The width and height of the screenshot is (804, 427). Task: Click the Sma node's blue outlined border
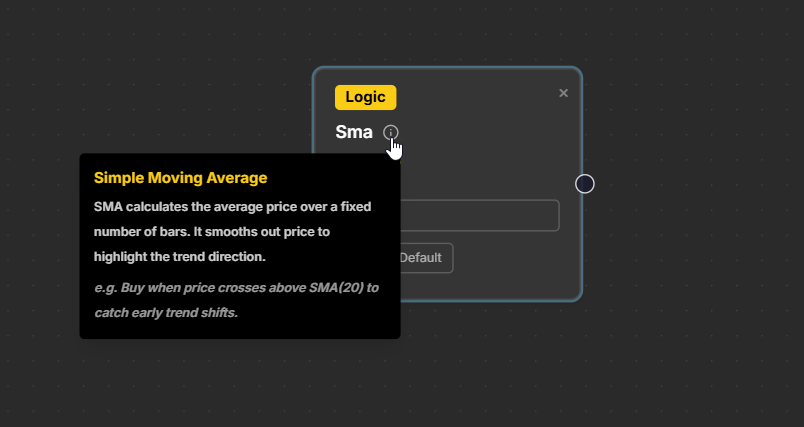coord(581,250)
